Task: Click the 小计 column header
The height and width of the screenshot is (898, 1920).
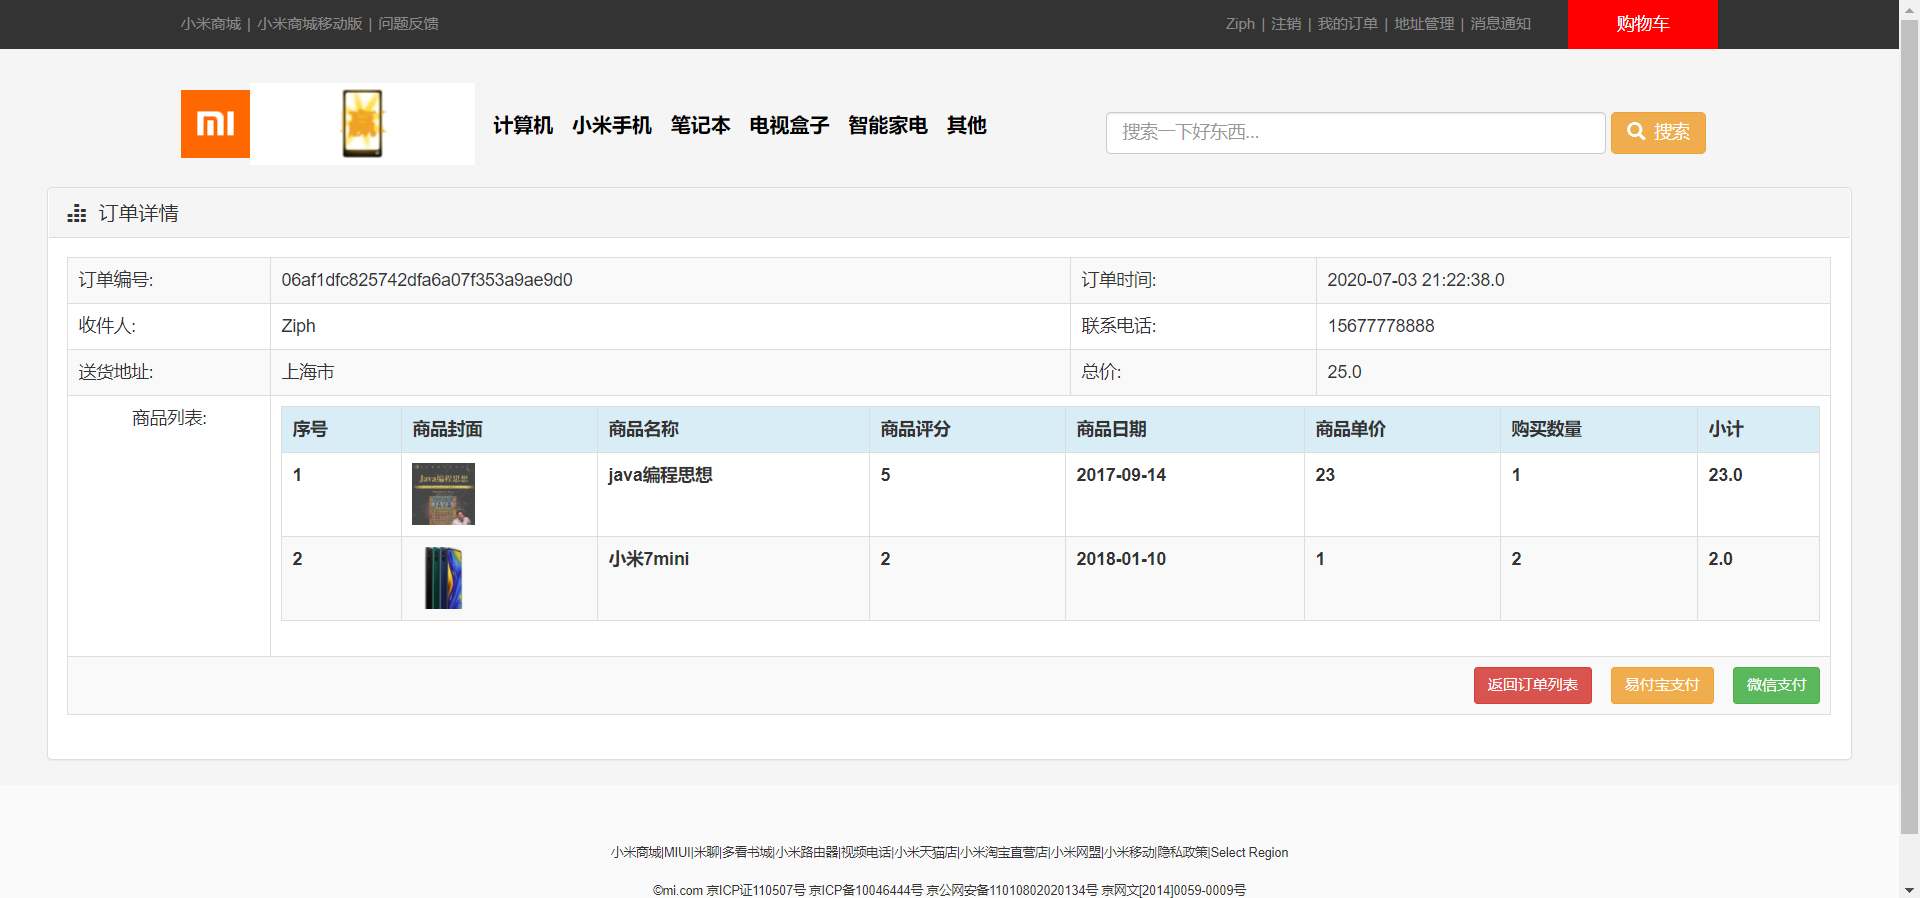Action: click(x=1725, y=429)
